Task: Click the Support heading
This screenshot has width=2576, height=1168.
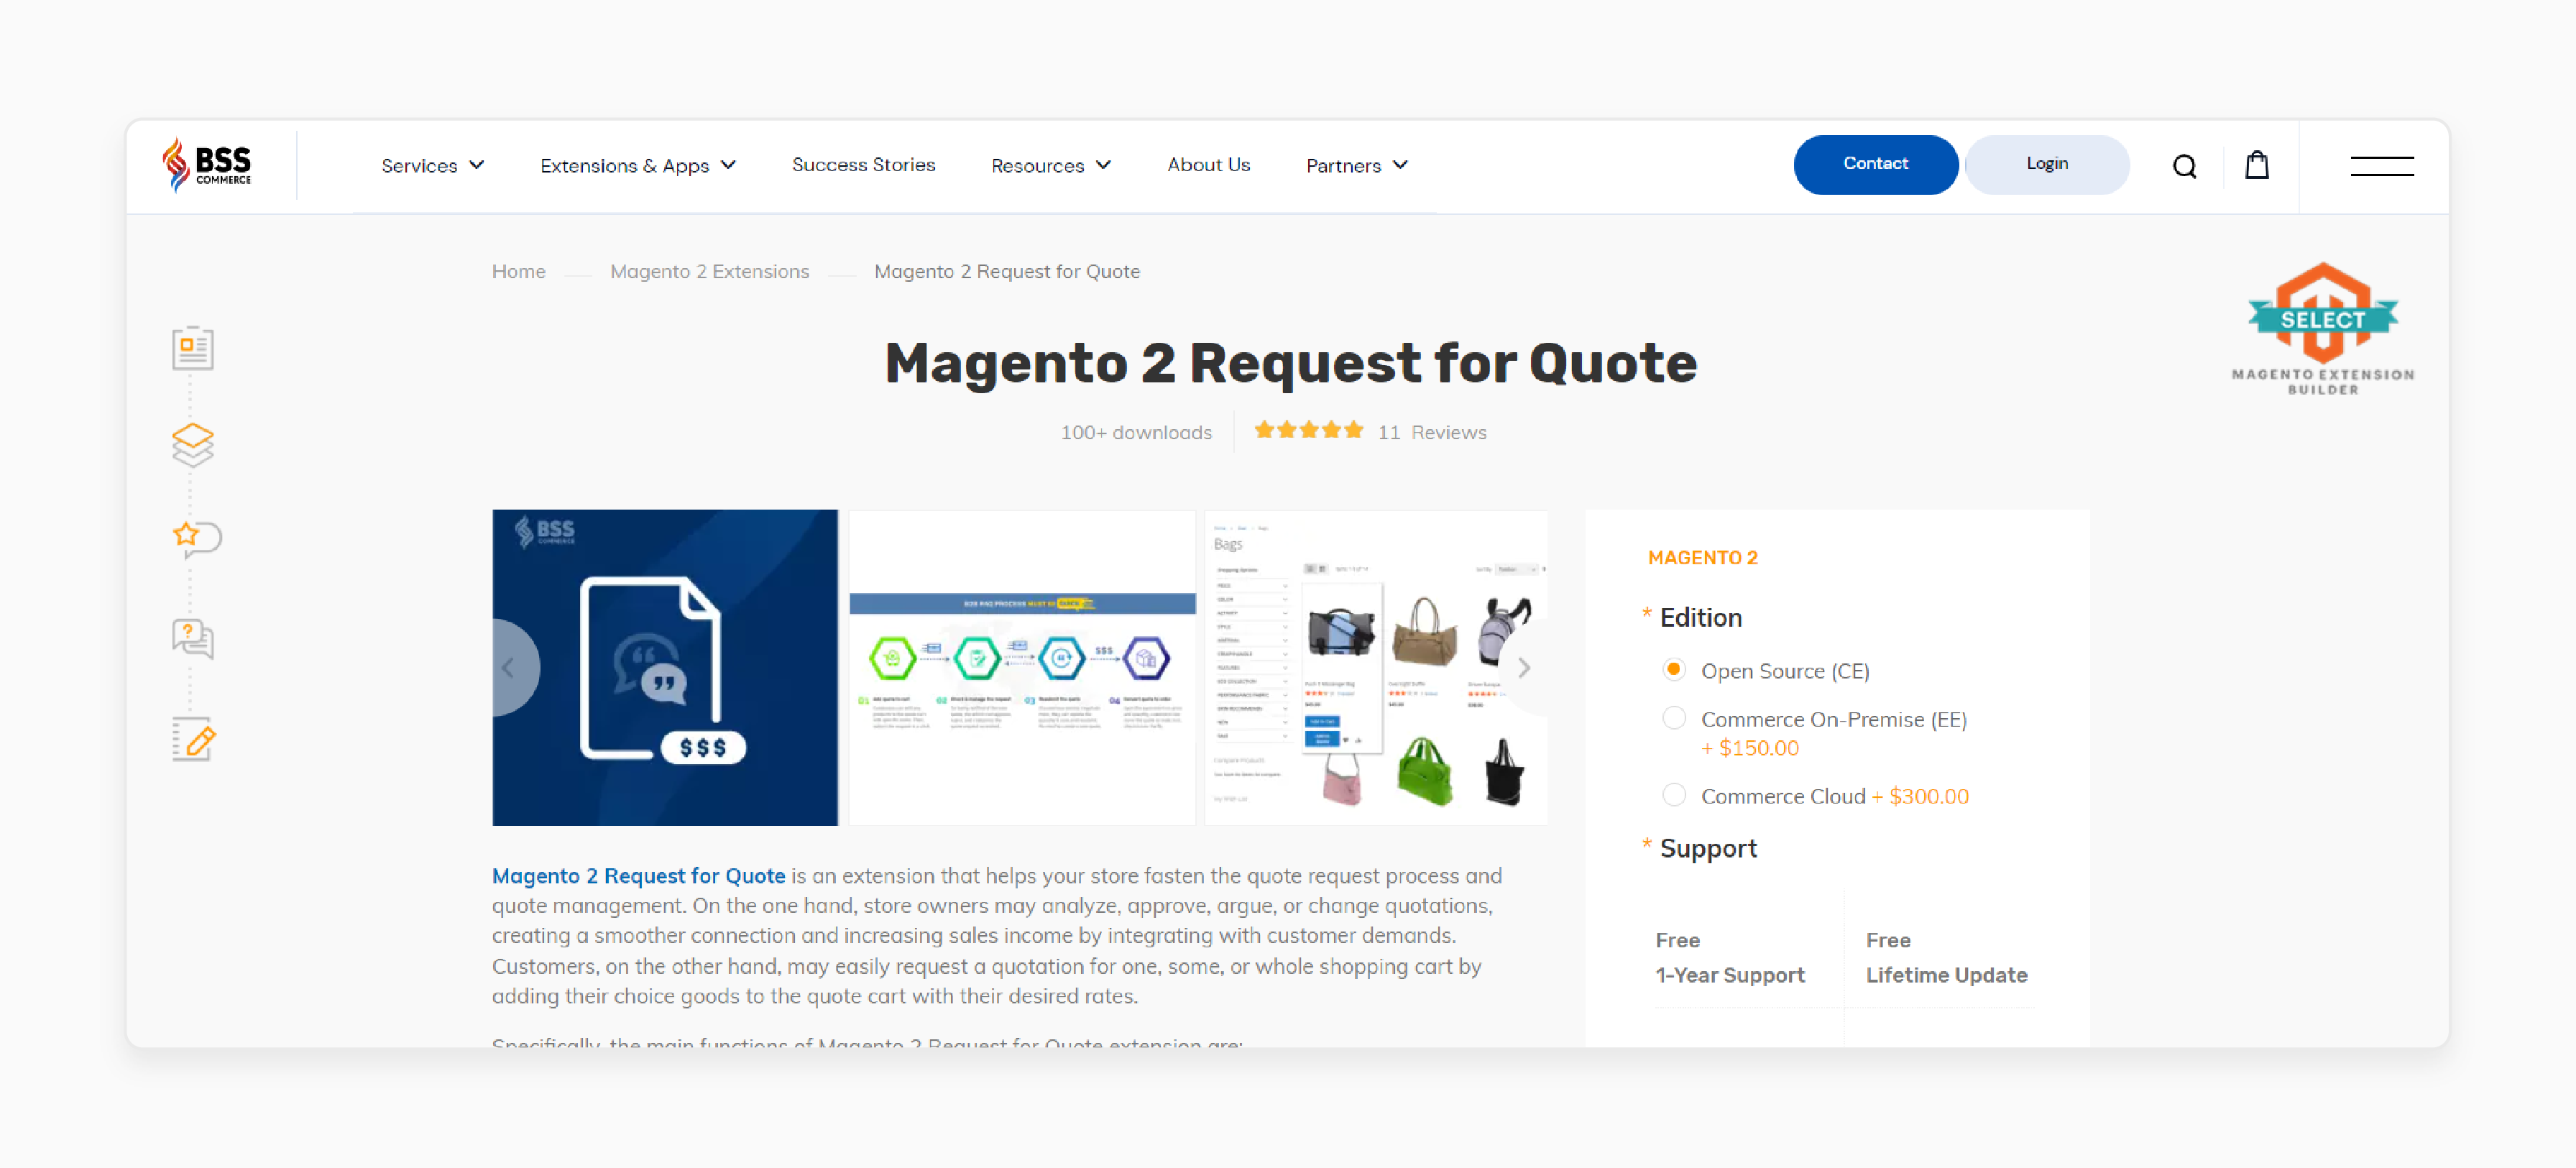Action: 1707,848
